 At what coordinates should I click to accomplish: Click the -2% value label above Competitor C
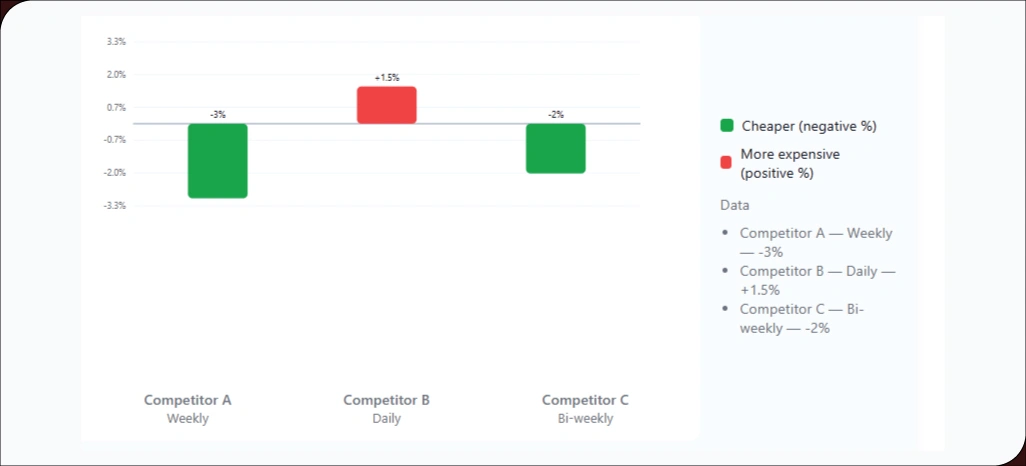tap(556, 115)
